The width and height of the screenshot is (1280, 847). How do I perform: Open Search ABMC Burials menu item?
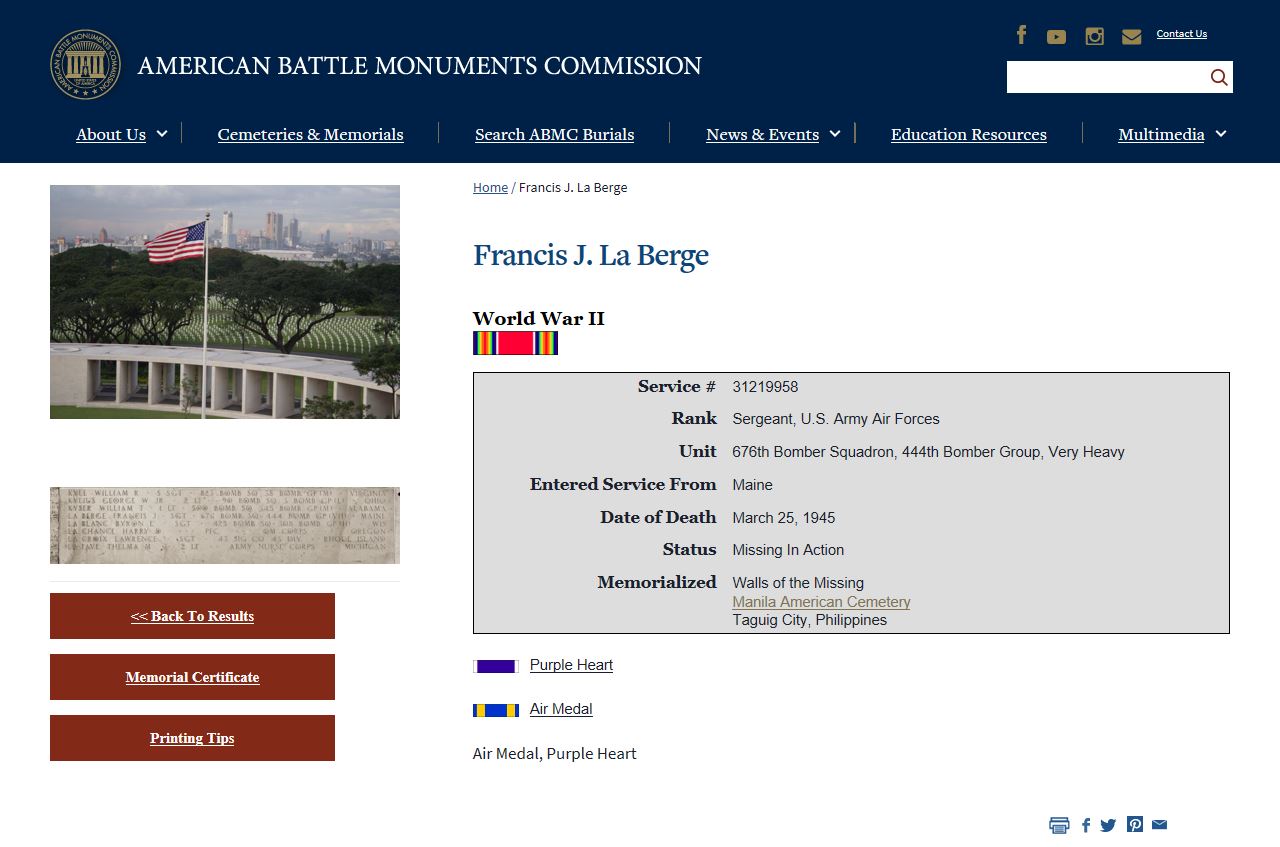[x=554, y=134]
